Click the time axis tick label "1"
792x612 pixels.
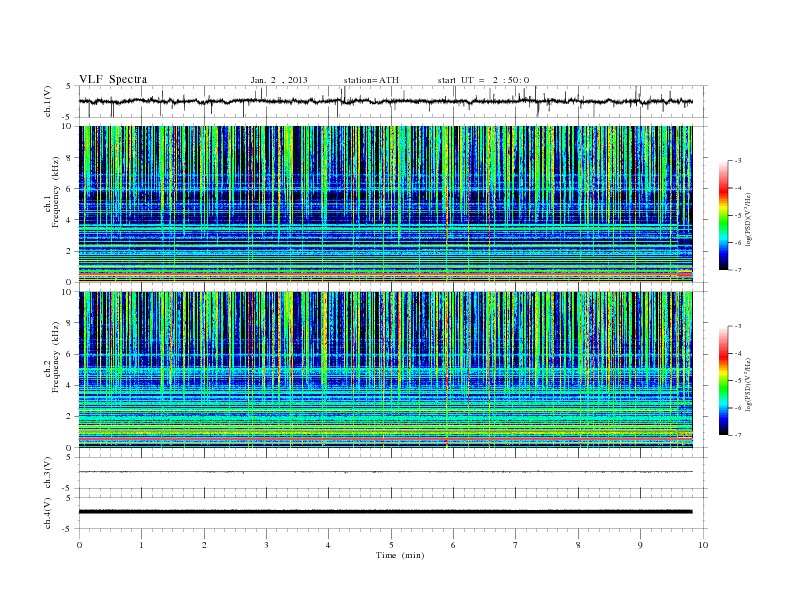point(141,545)
